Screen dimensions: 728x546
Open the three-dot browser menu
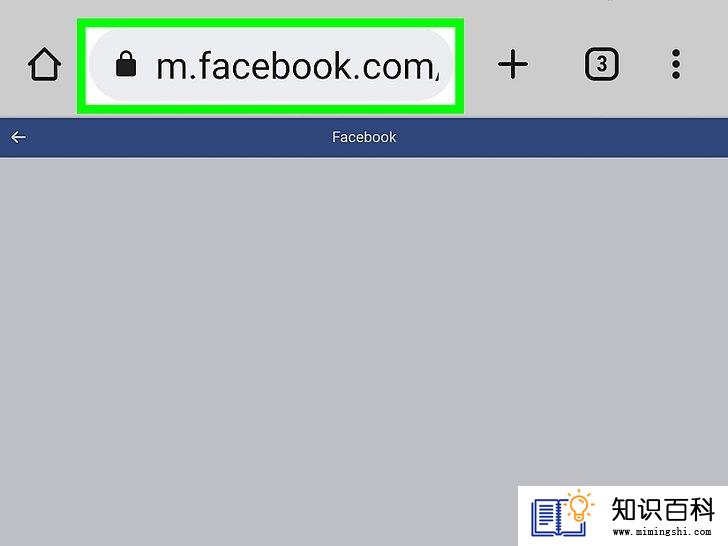[x=676, y=64]
